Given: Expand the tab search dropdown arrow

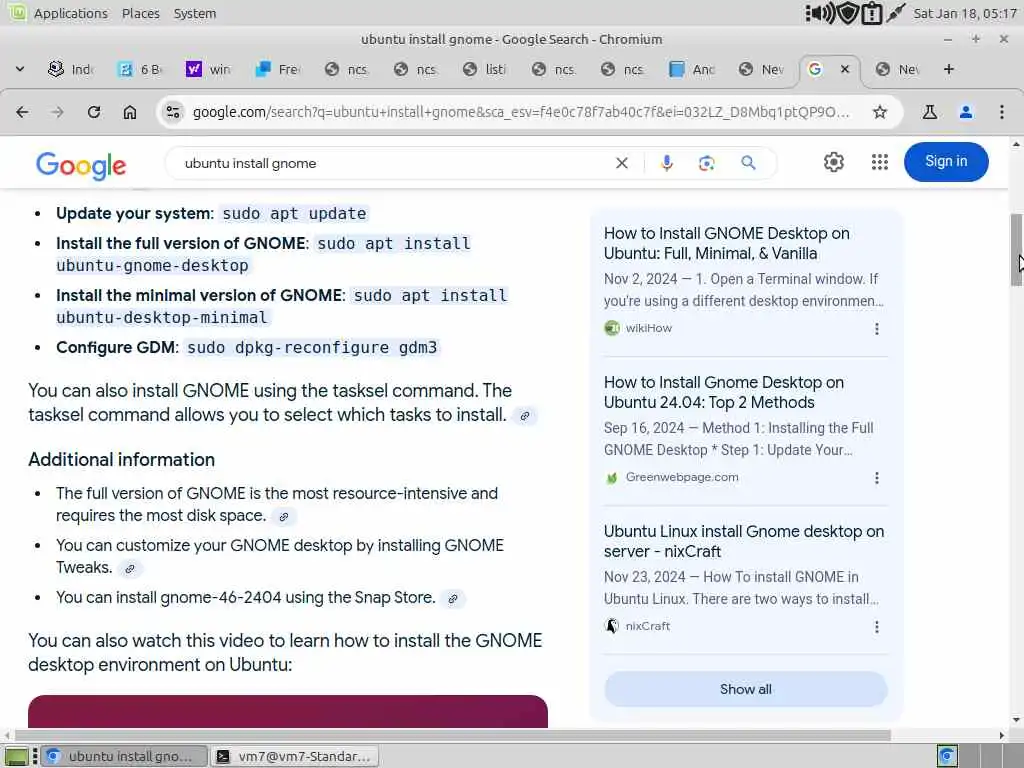Looking at the screenshot, I should pyautogui.click(x=20, y=69).
